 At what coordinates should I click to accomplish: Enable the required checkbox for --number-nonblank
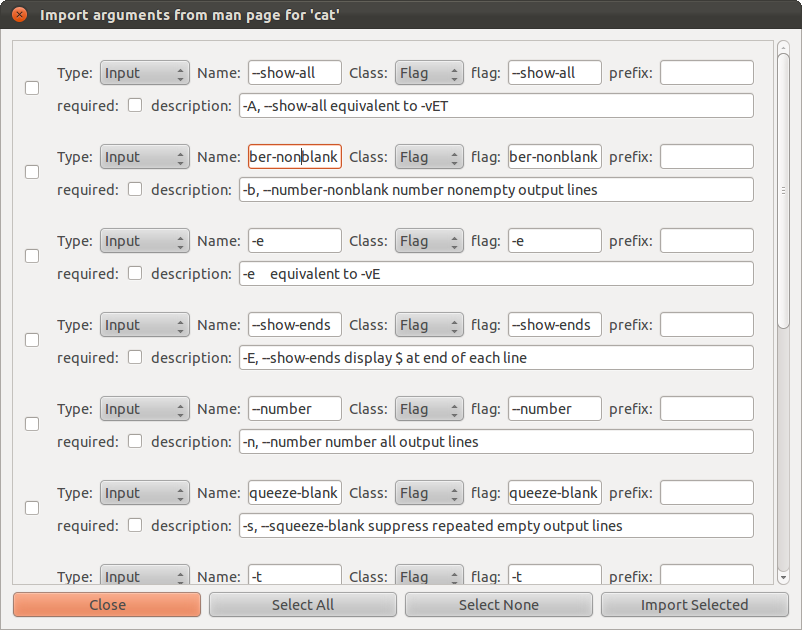pyautogui.click(x=135, y=189)
